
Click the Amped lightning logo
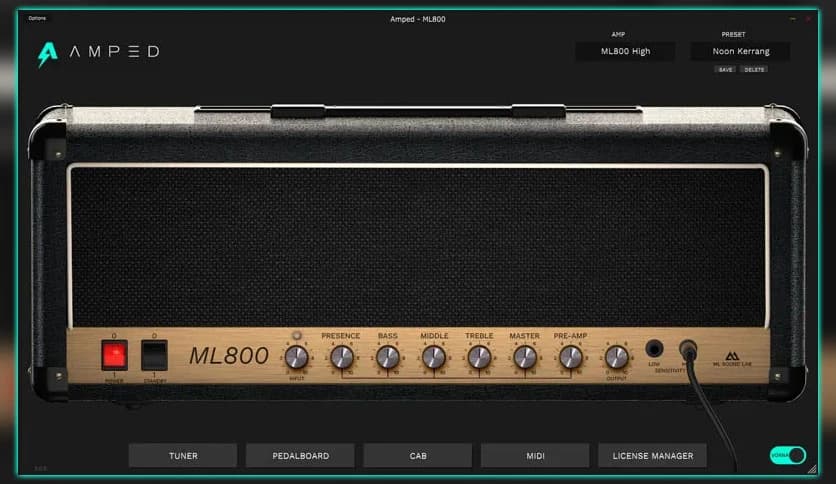[x=47, y=54]
